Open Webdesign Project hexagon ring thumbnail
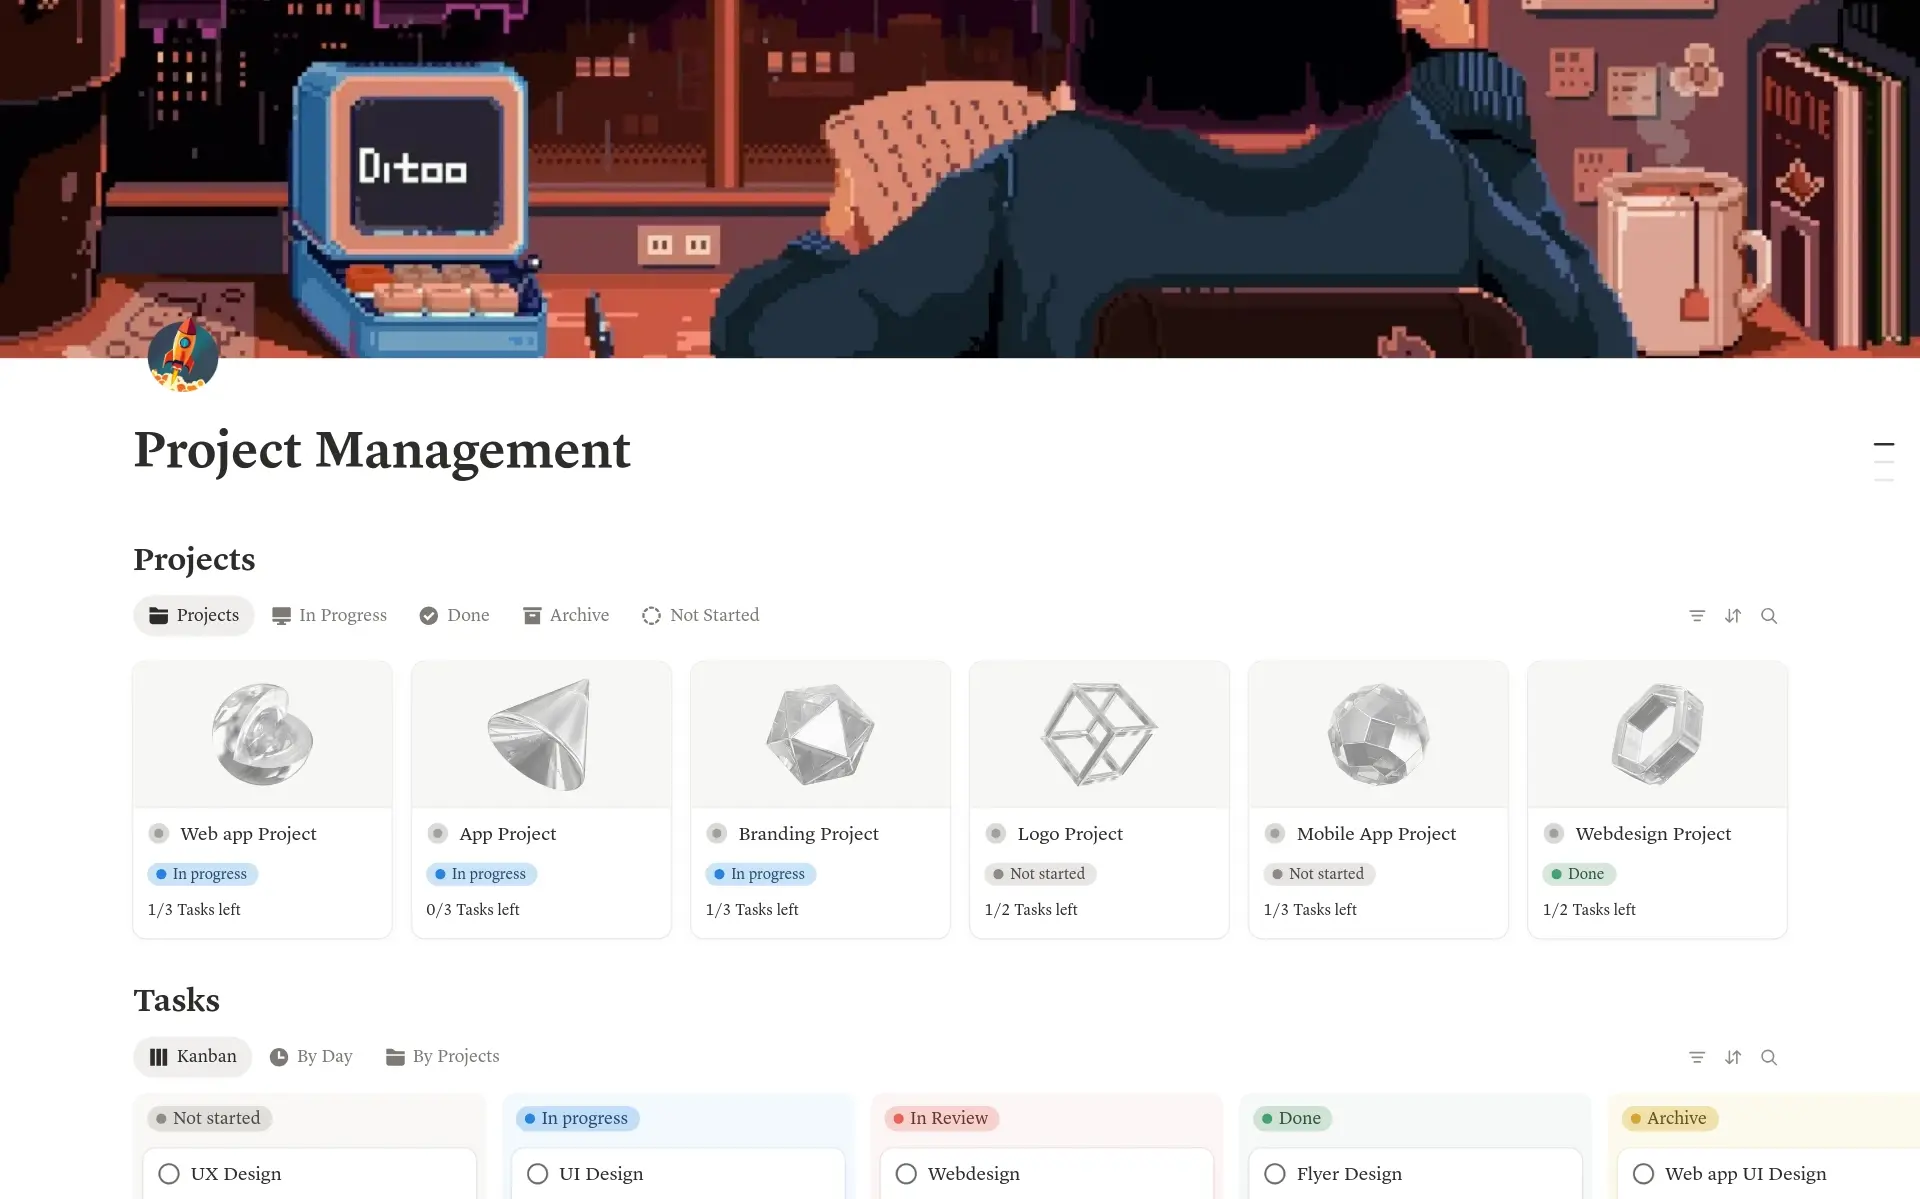Viewport: 1920px width, 1199px height. (x=1657, y=734)
